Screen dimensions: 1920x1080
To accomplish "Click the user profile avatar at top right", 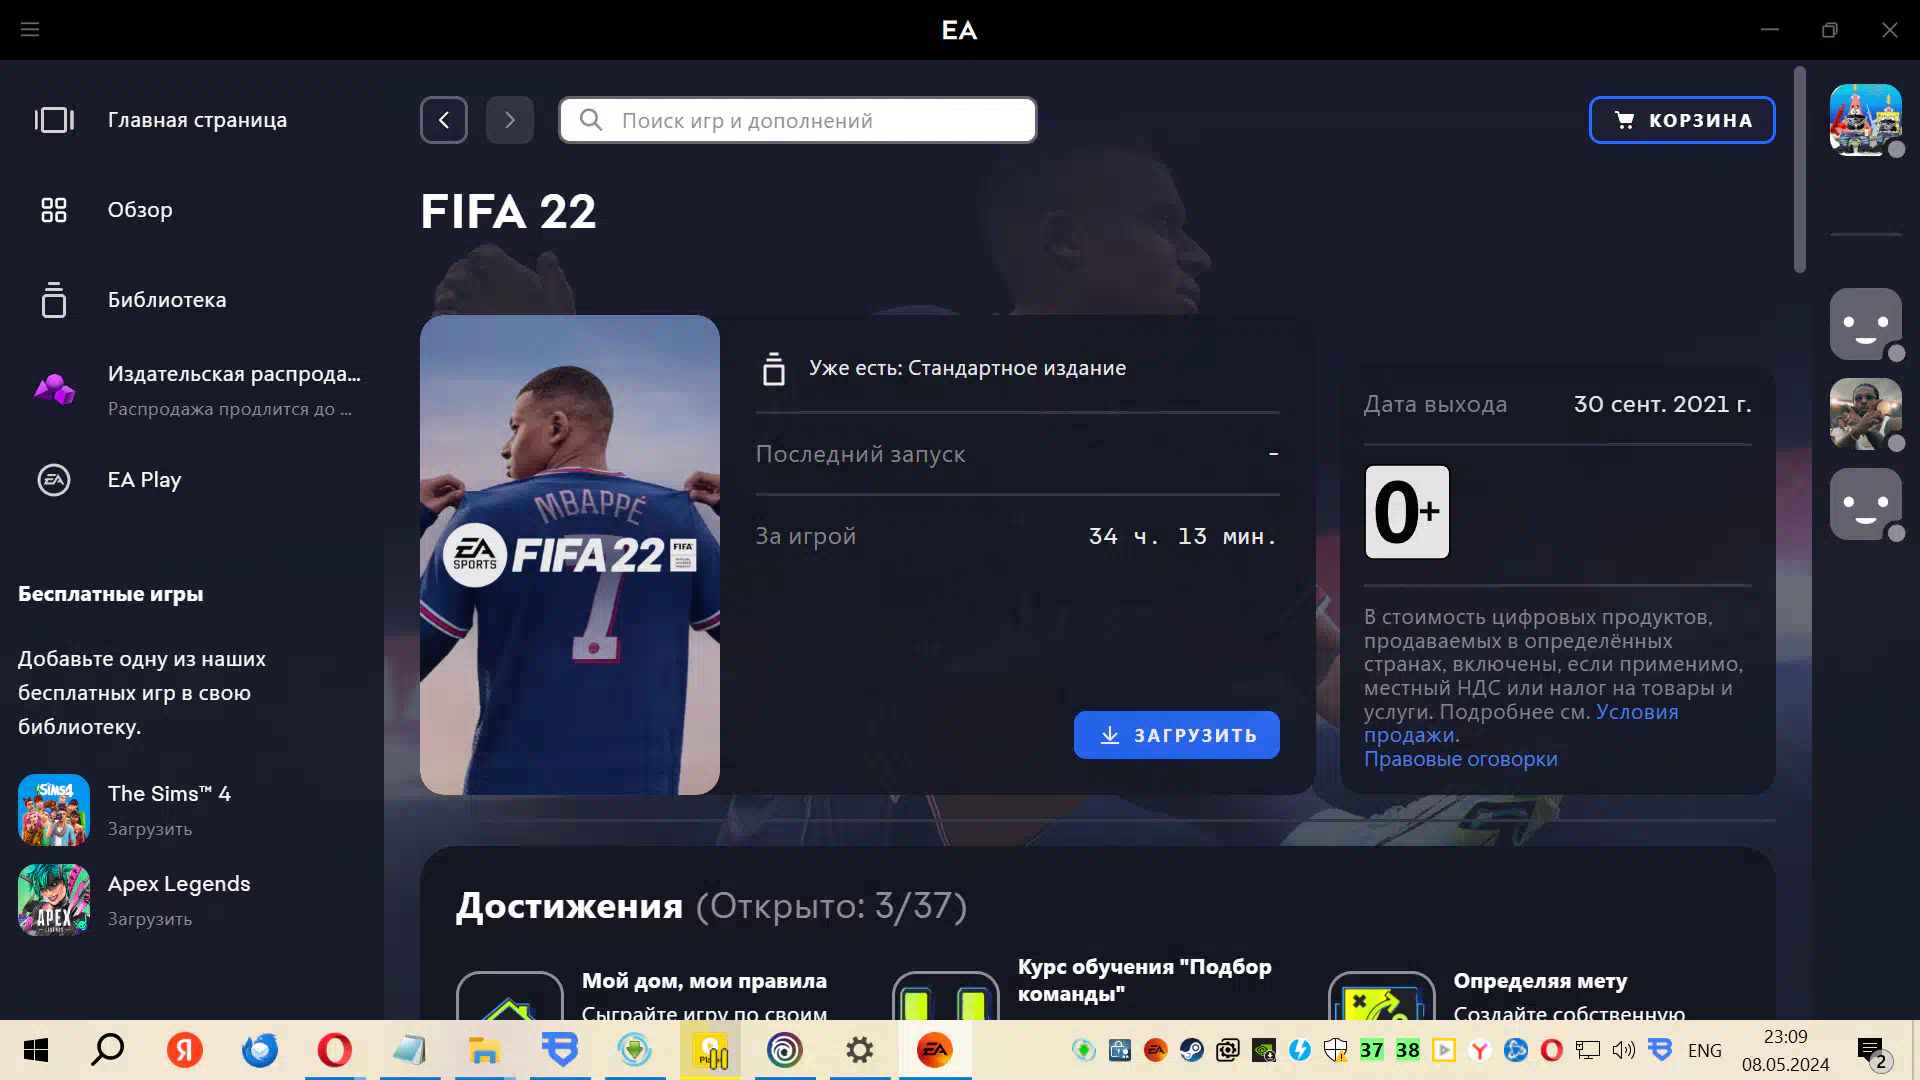I will (x=1866, y=120).
